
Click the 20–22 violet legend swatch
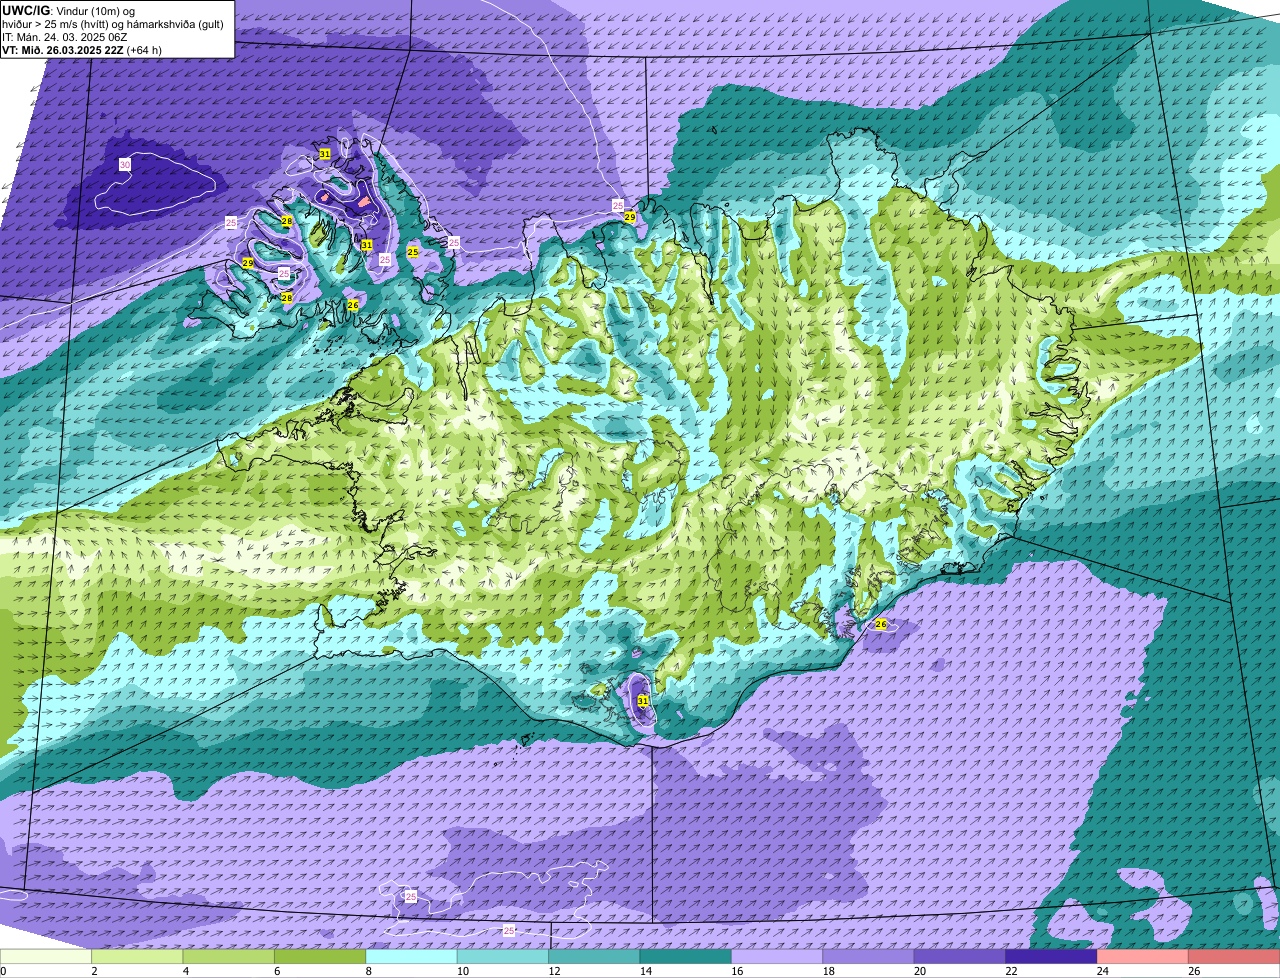tap(960, 957)
